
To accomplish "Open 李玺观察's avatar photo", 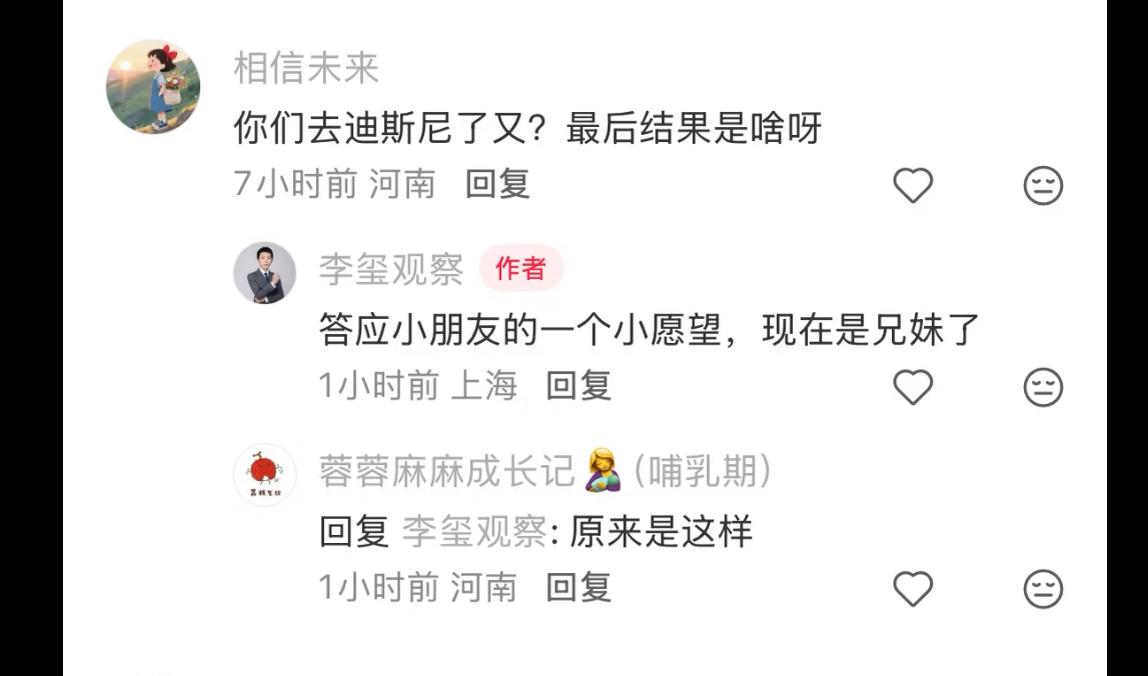I will (x=264, y=272).
